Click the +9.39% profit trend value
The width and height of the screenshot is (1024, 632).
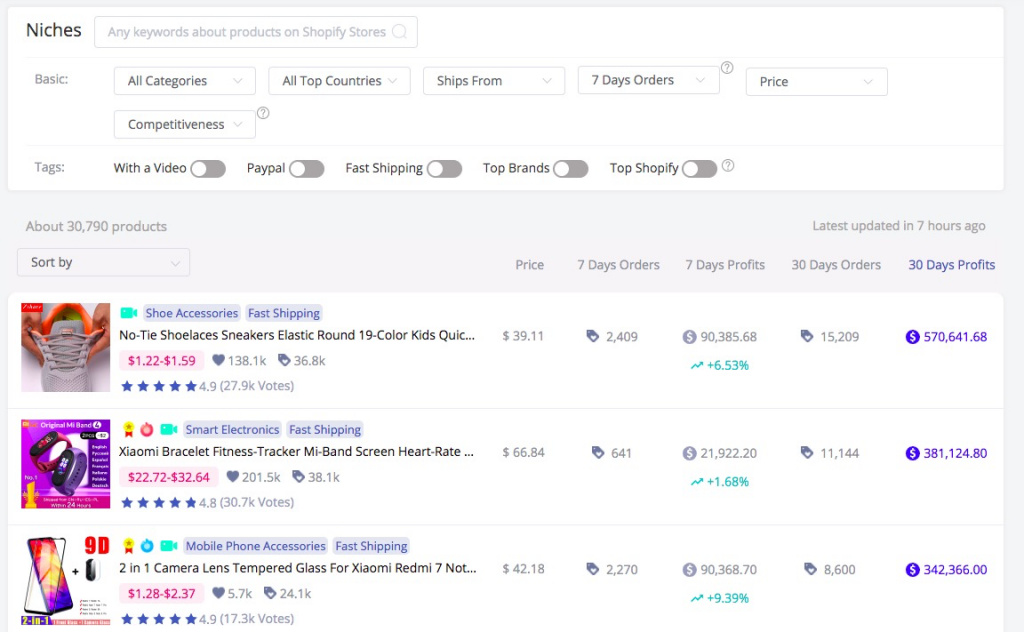click(x=728, y=598)
